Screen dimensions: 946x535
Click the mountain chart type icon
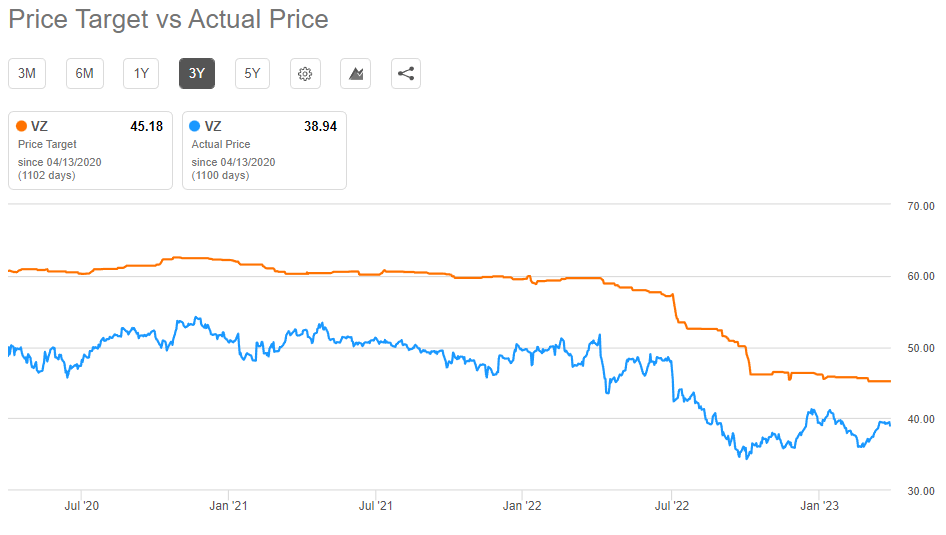[x=356, y=73]
